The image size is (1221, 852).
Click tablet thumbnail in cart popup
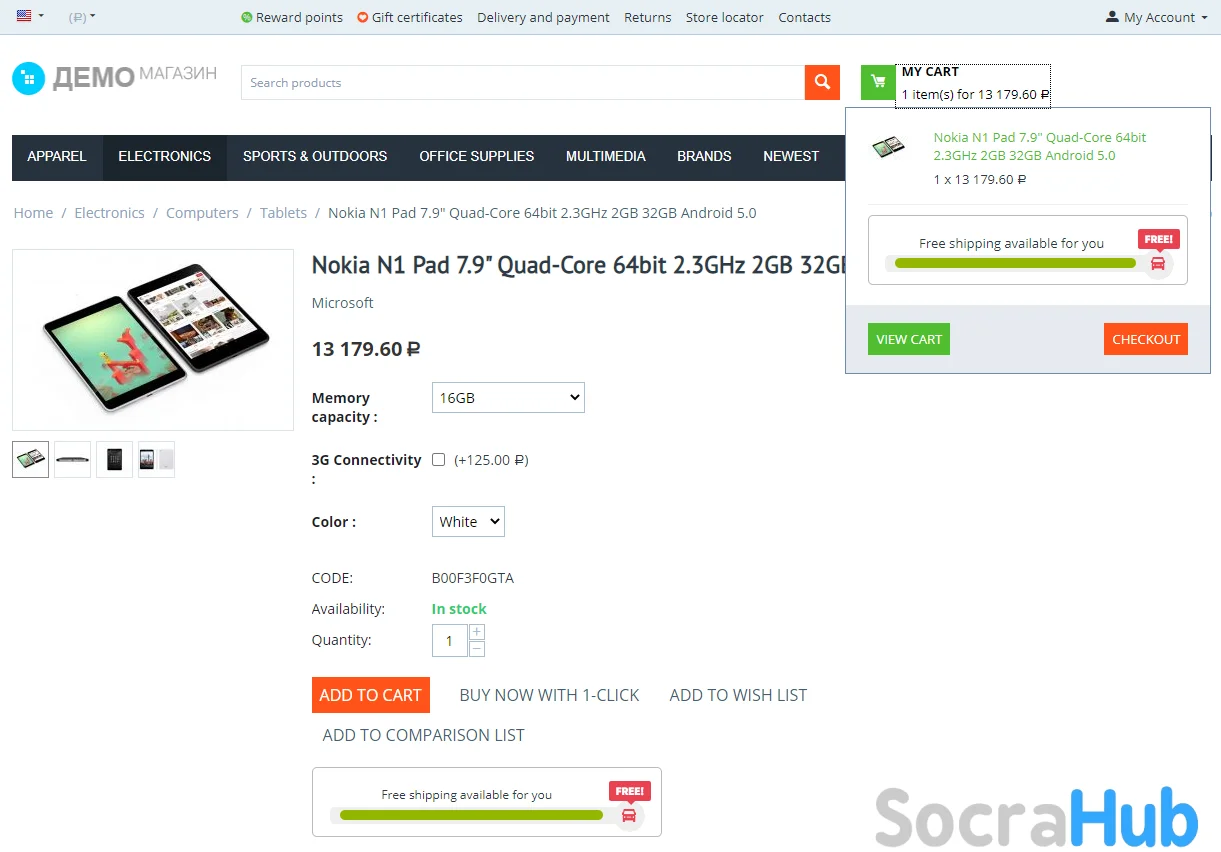[x=888, y=147]
